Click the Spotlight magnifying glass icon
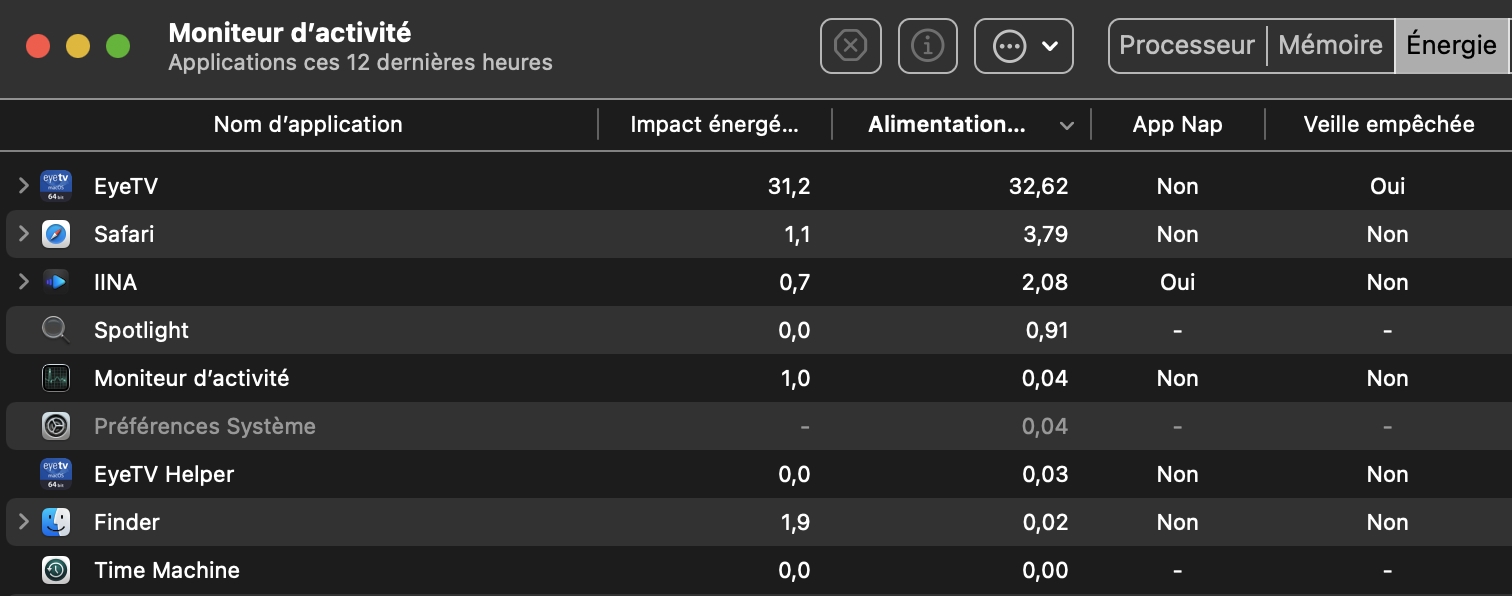 tap(56, 330)
